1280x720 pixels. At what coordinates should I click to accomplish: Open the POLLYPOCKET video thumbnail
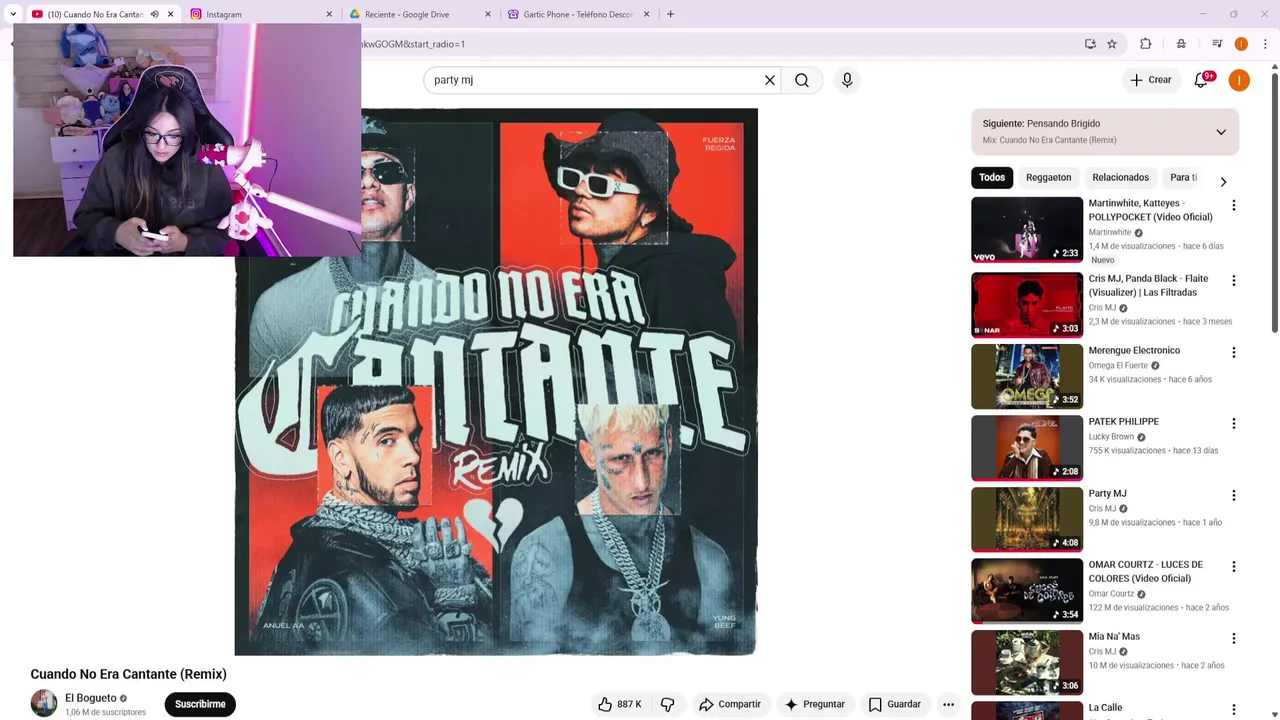tap(1027, 230)
